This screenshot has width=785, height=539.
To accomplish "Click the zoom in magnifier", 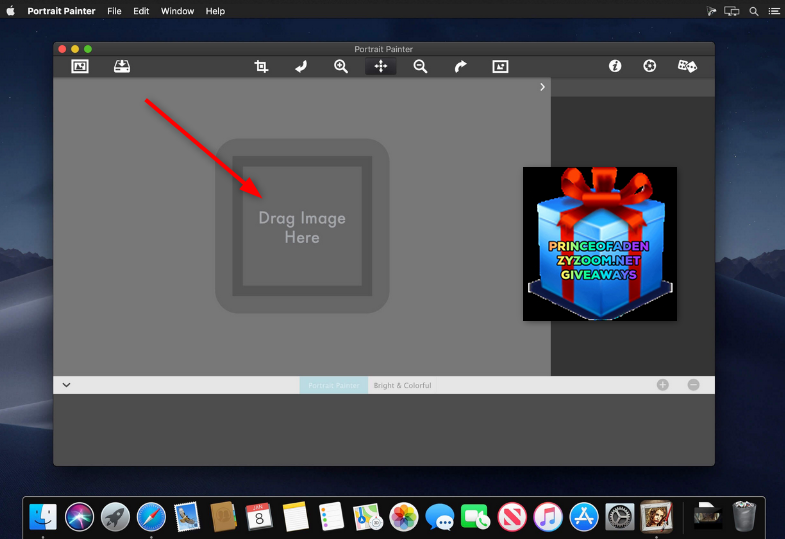I will tap(341, 66).
